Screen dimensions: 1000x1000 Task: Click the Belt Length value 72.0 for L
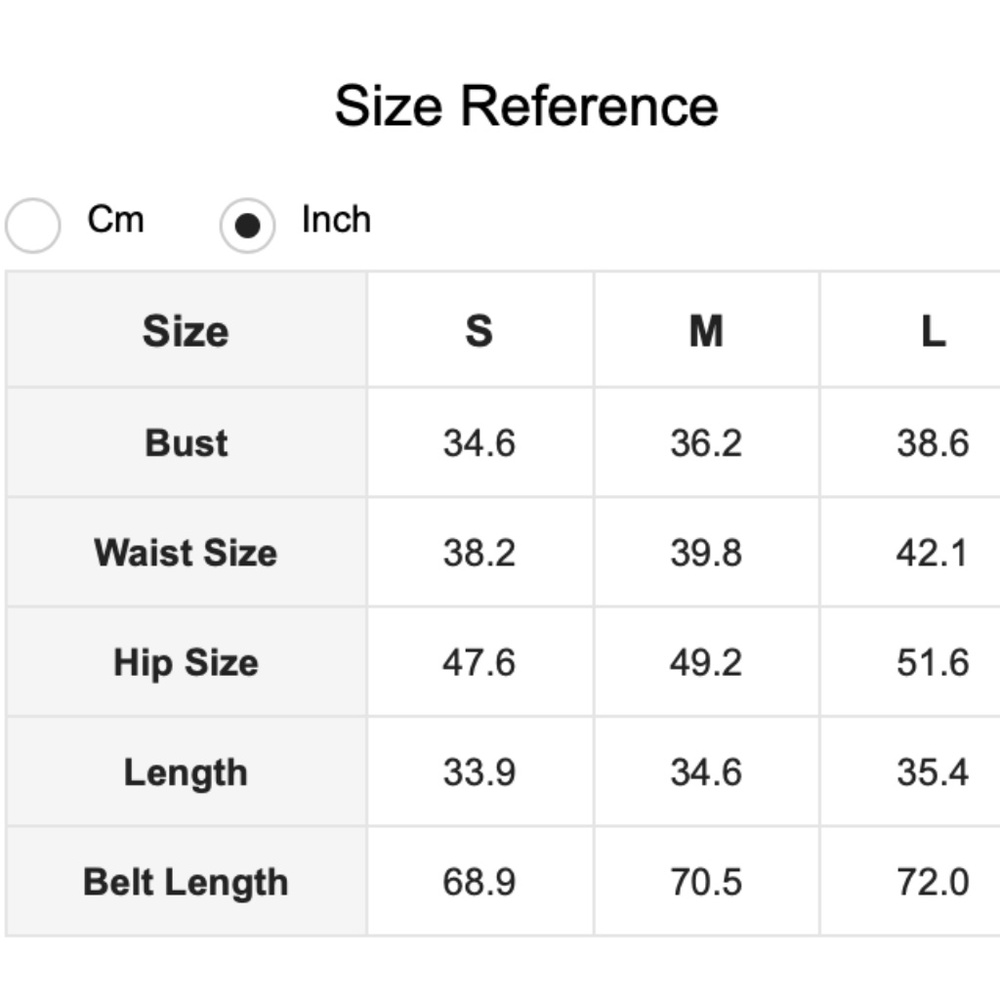pyautogui.click(x=932, y=882)
